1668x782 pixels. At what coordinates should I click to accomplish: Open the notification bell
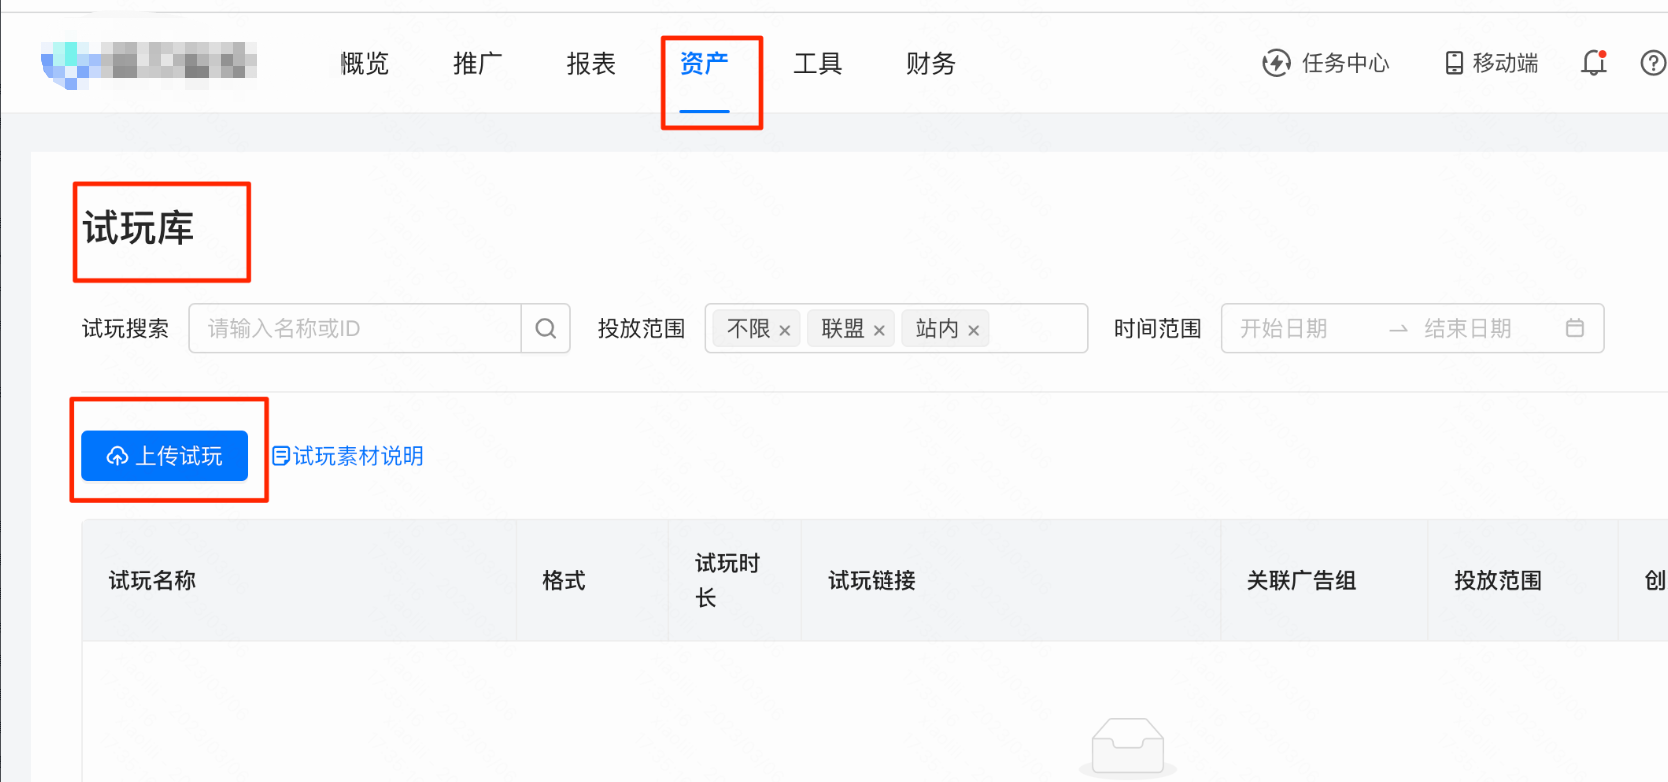(1593, 63)
